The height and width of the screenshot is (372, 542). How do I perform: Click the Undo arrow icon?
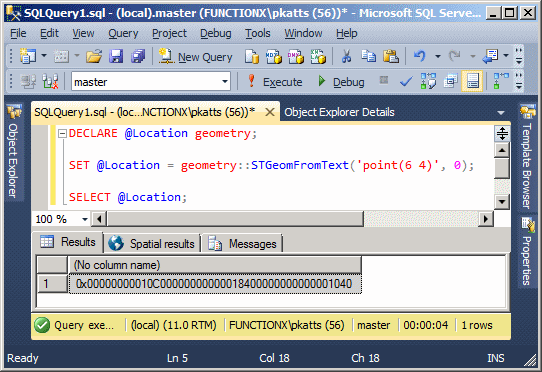[420, 56]
